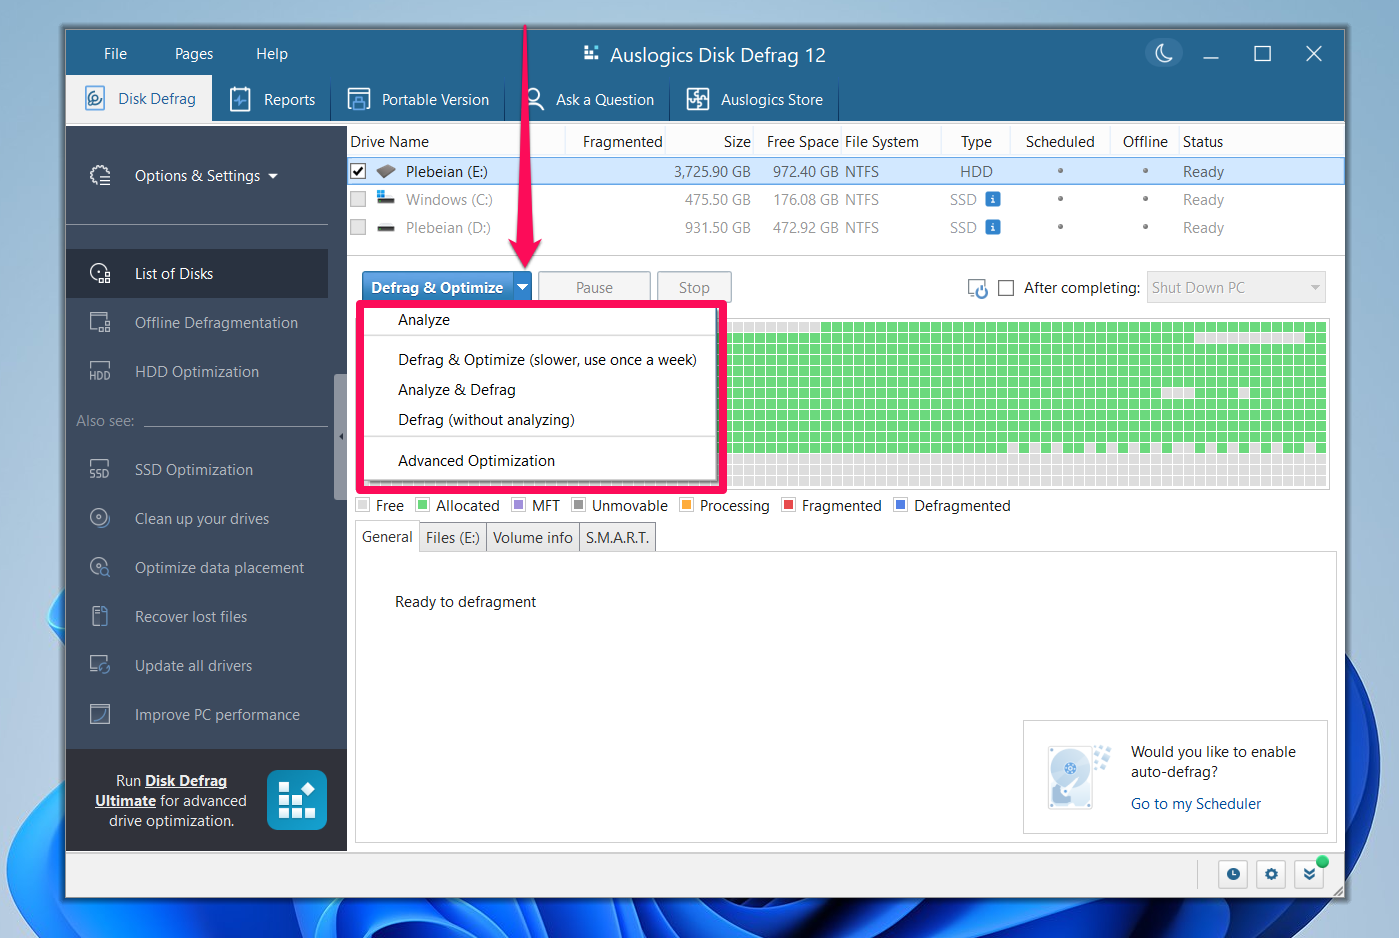The width and height of the screenshot is (1399, 938).
Task: Switch to the Reports tab
Action: [272, 99]
